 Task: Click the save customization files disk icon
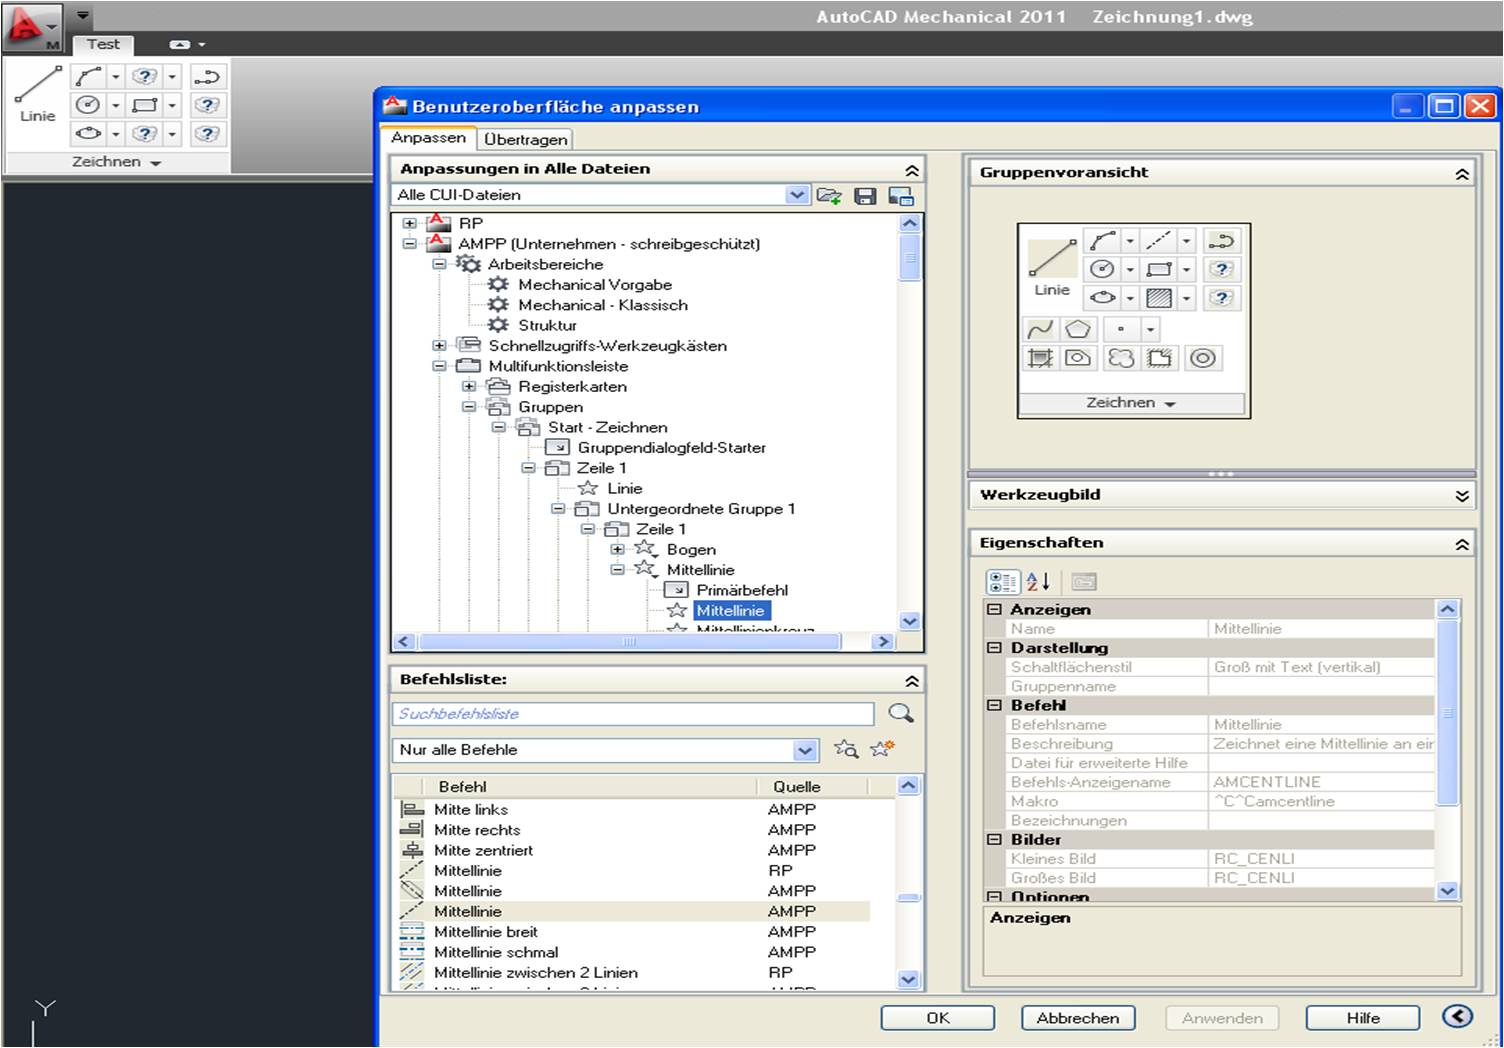coord(865,196)
